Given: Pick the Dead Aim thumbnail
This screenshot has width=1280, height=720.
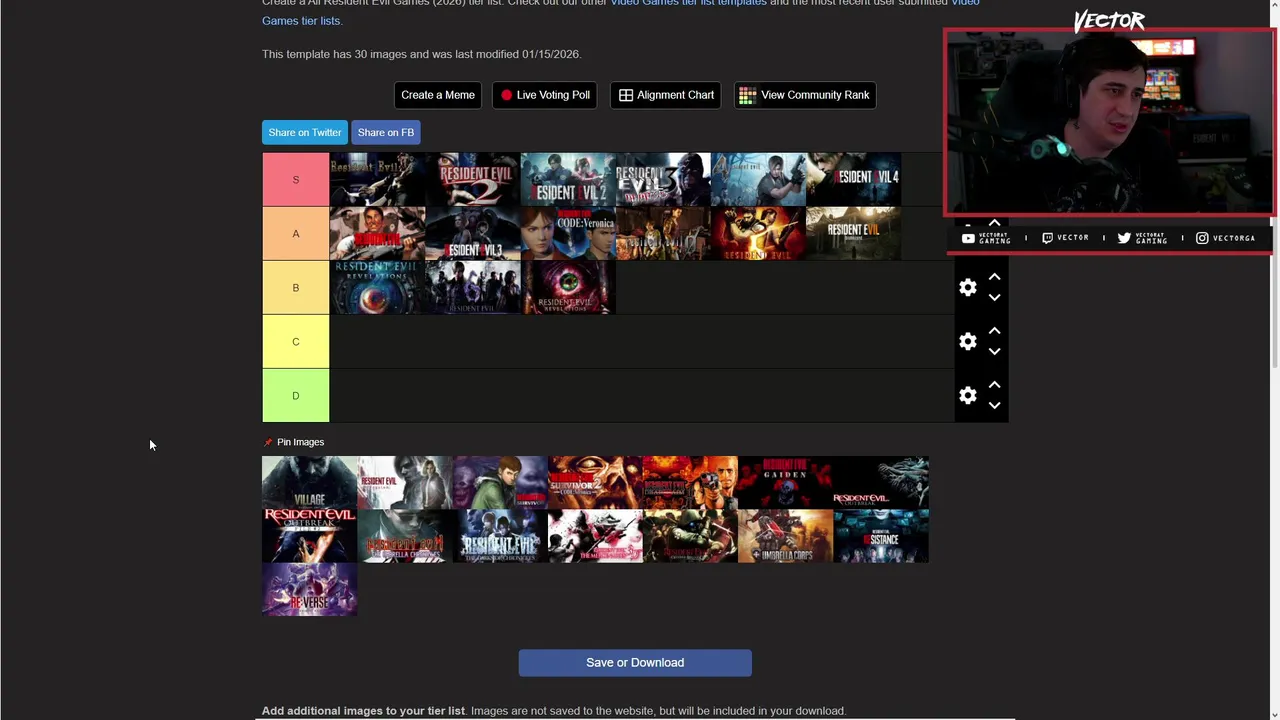Looking at the screenshot, I should coord(690,482).
